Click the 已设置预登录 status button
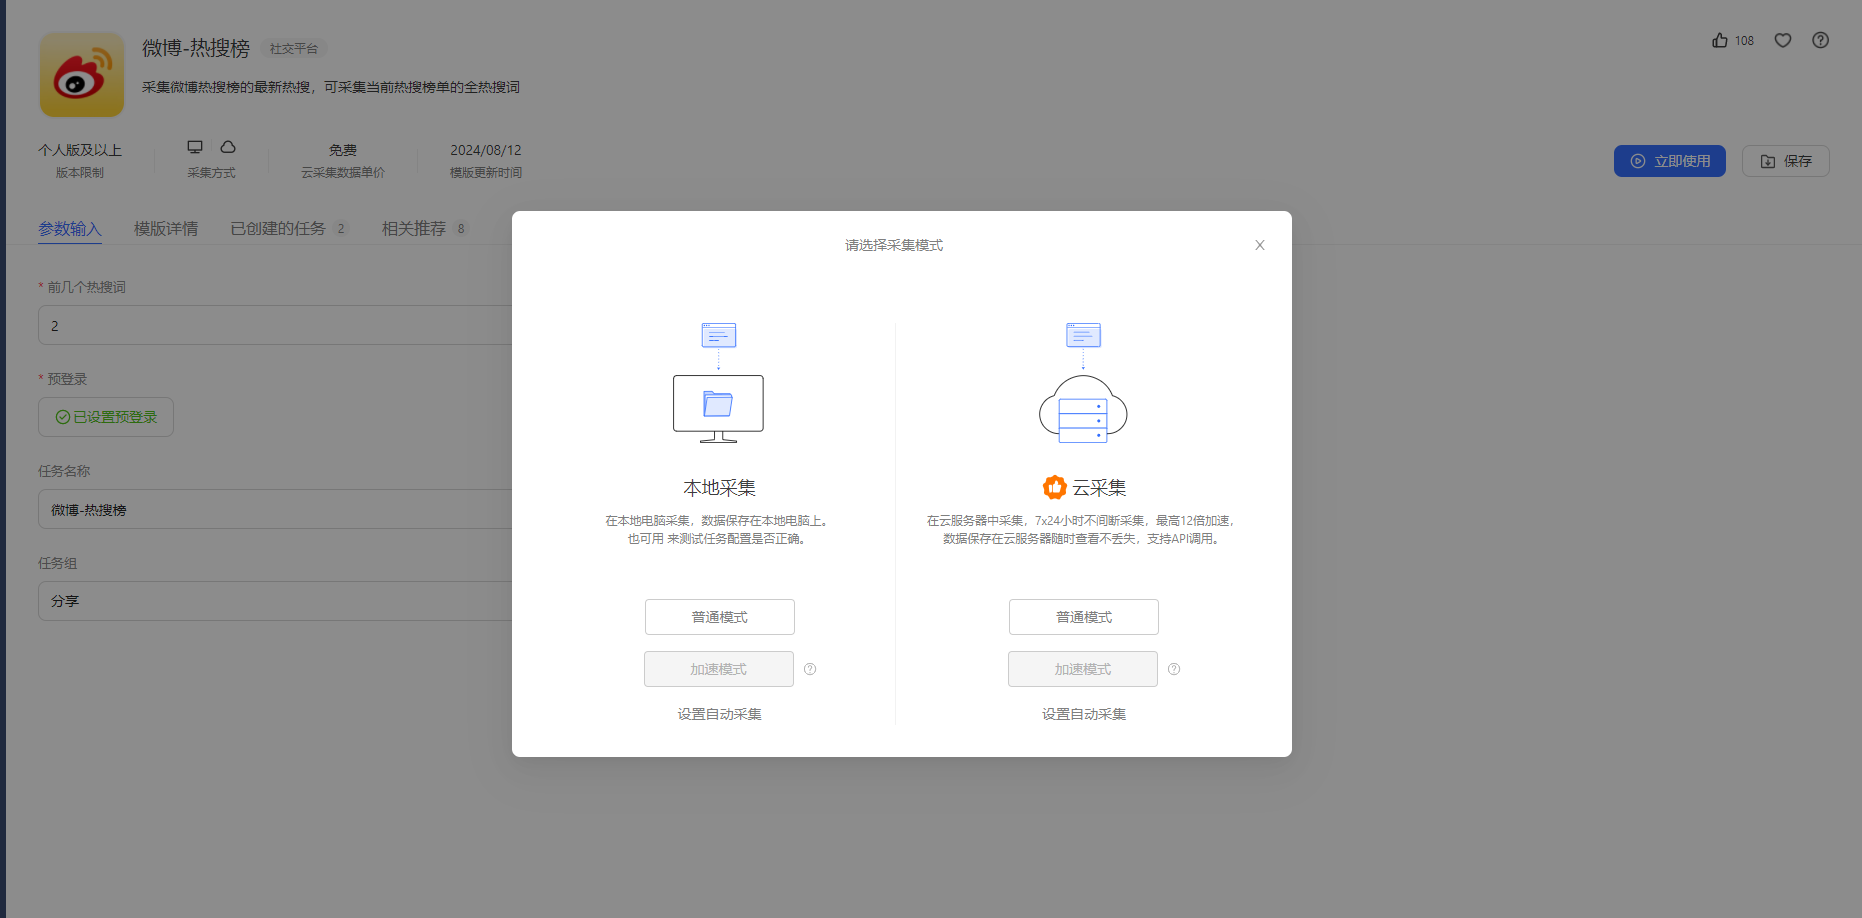This screenshot has width=1862, height=918. pos(106,417)
